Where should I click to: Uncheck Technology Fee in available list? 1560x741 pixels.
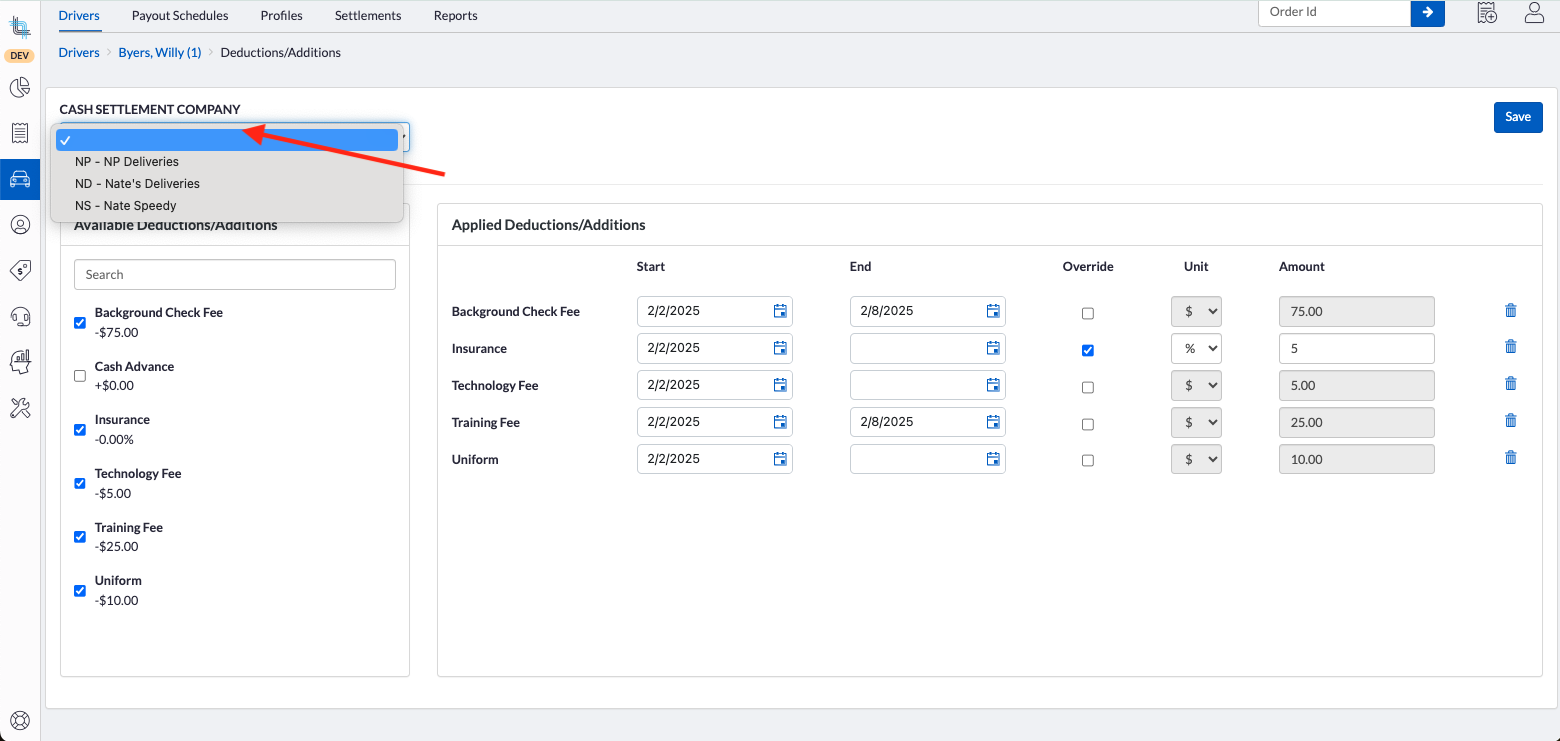pyautogui.click(x=80, y=484)
